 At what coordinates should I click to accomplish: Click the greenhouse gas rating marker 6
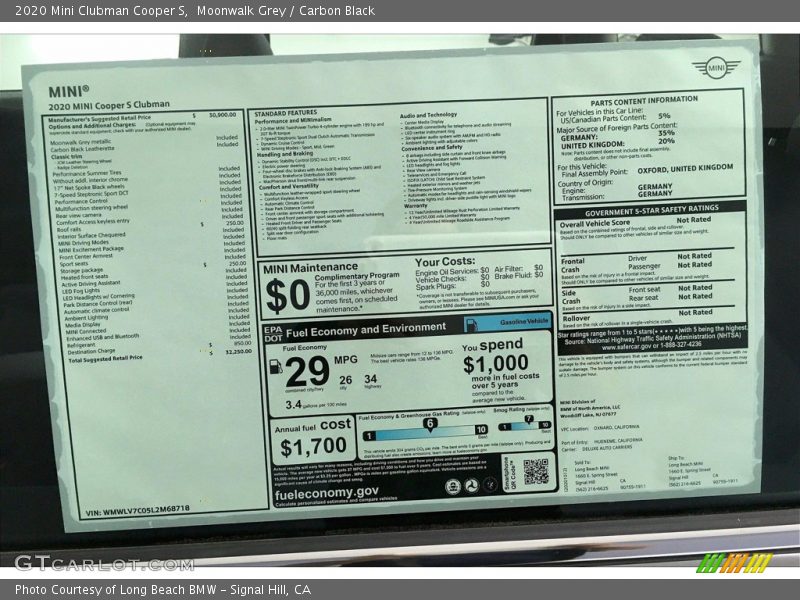[430, 423]
